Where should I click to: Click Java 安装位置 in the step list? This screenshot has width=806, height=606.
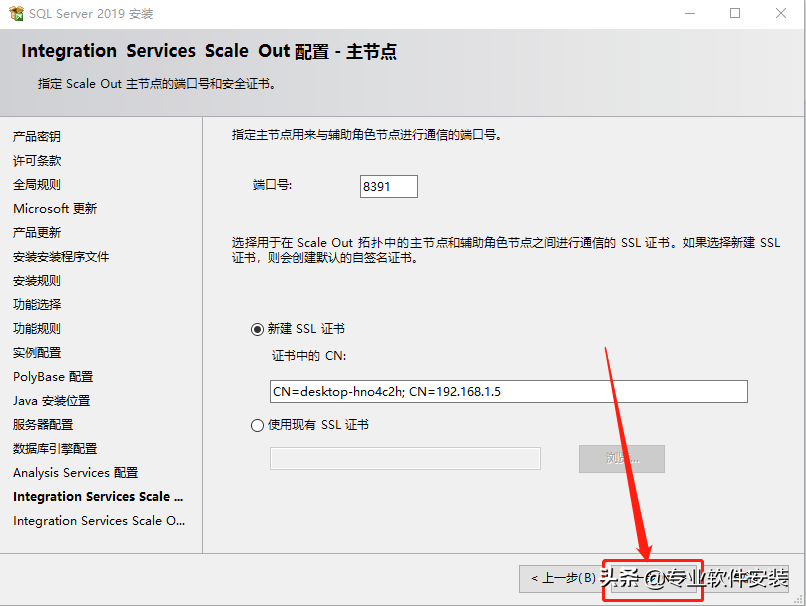pyautogui.click(x=51, y=401)
